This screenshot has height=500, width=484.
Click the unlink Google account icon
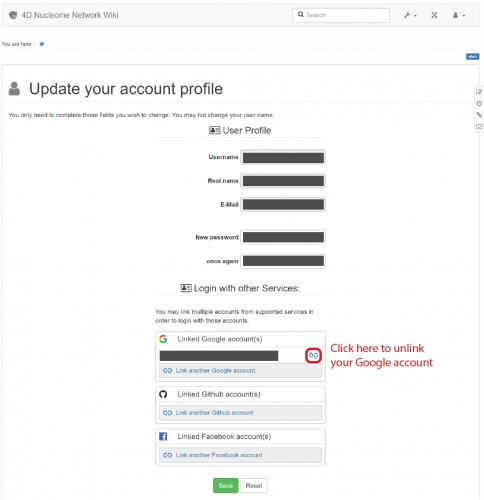313,355
